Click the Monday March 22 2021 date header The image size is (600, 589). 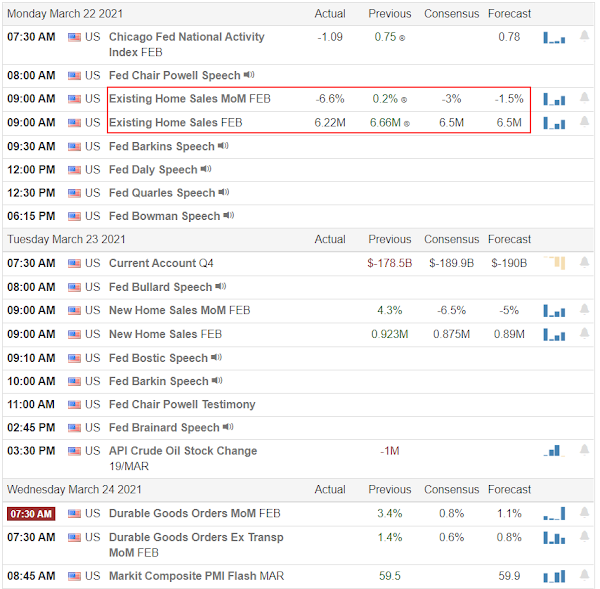point(65,14)
